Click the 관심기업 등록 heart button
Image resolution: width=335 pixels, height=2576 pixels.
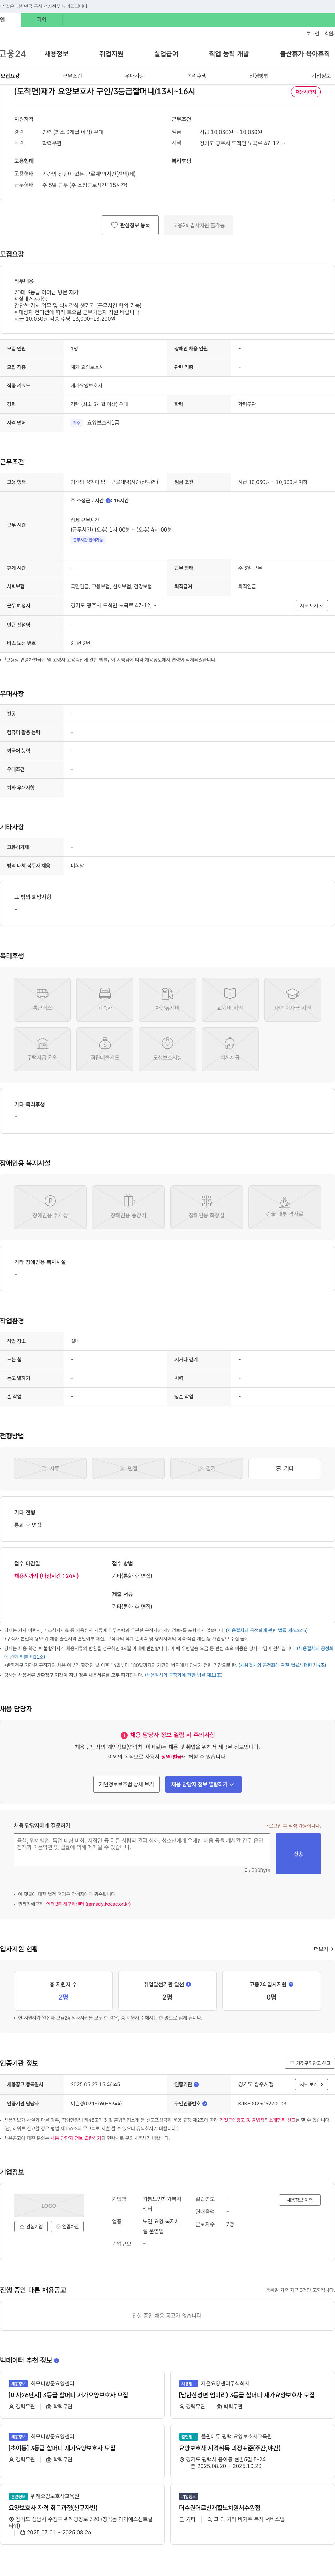130,226
